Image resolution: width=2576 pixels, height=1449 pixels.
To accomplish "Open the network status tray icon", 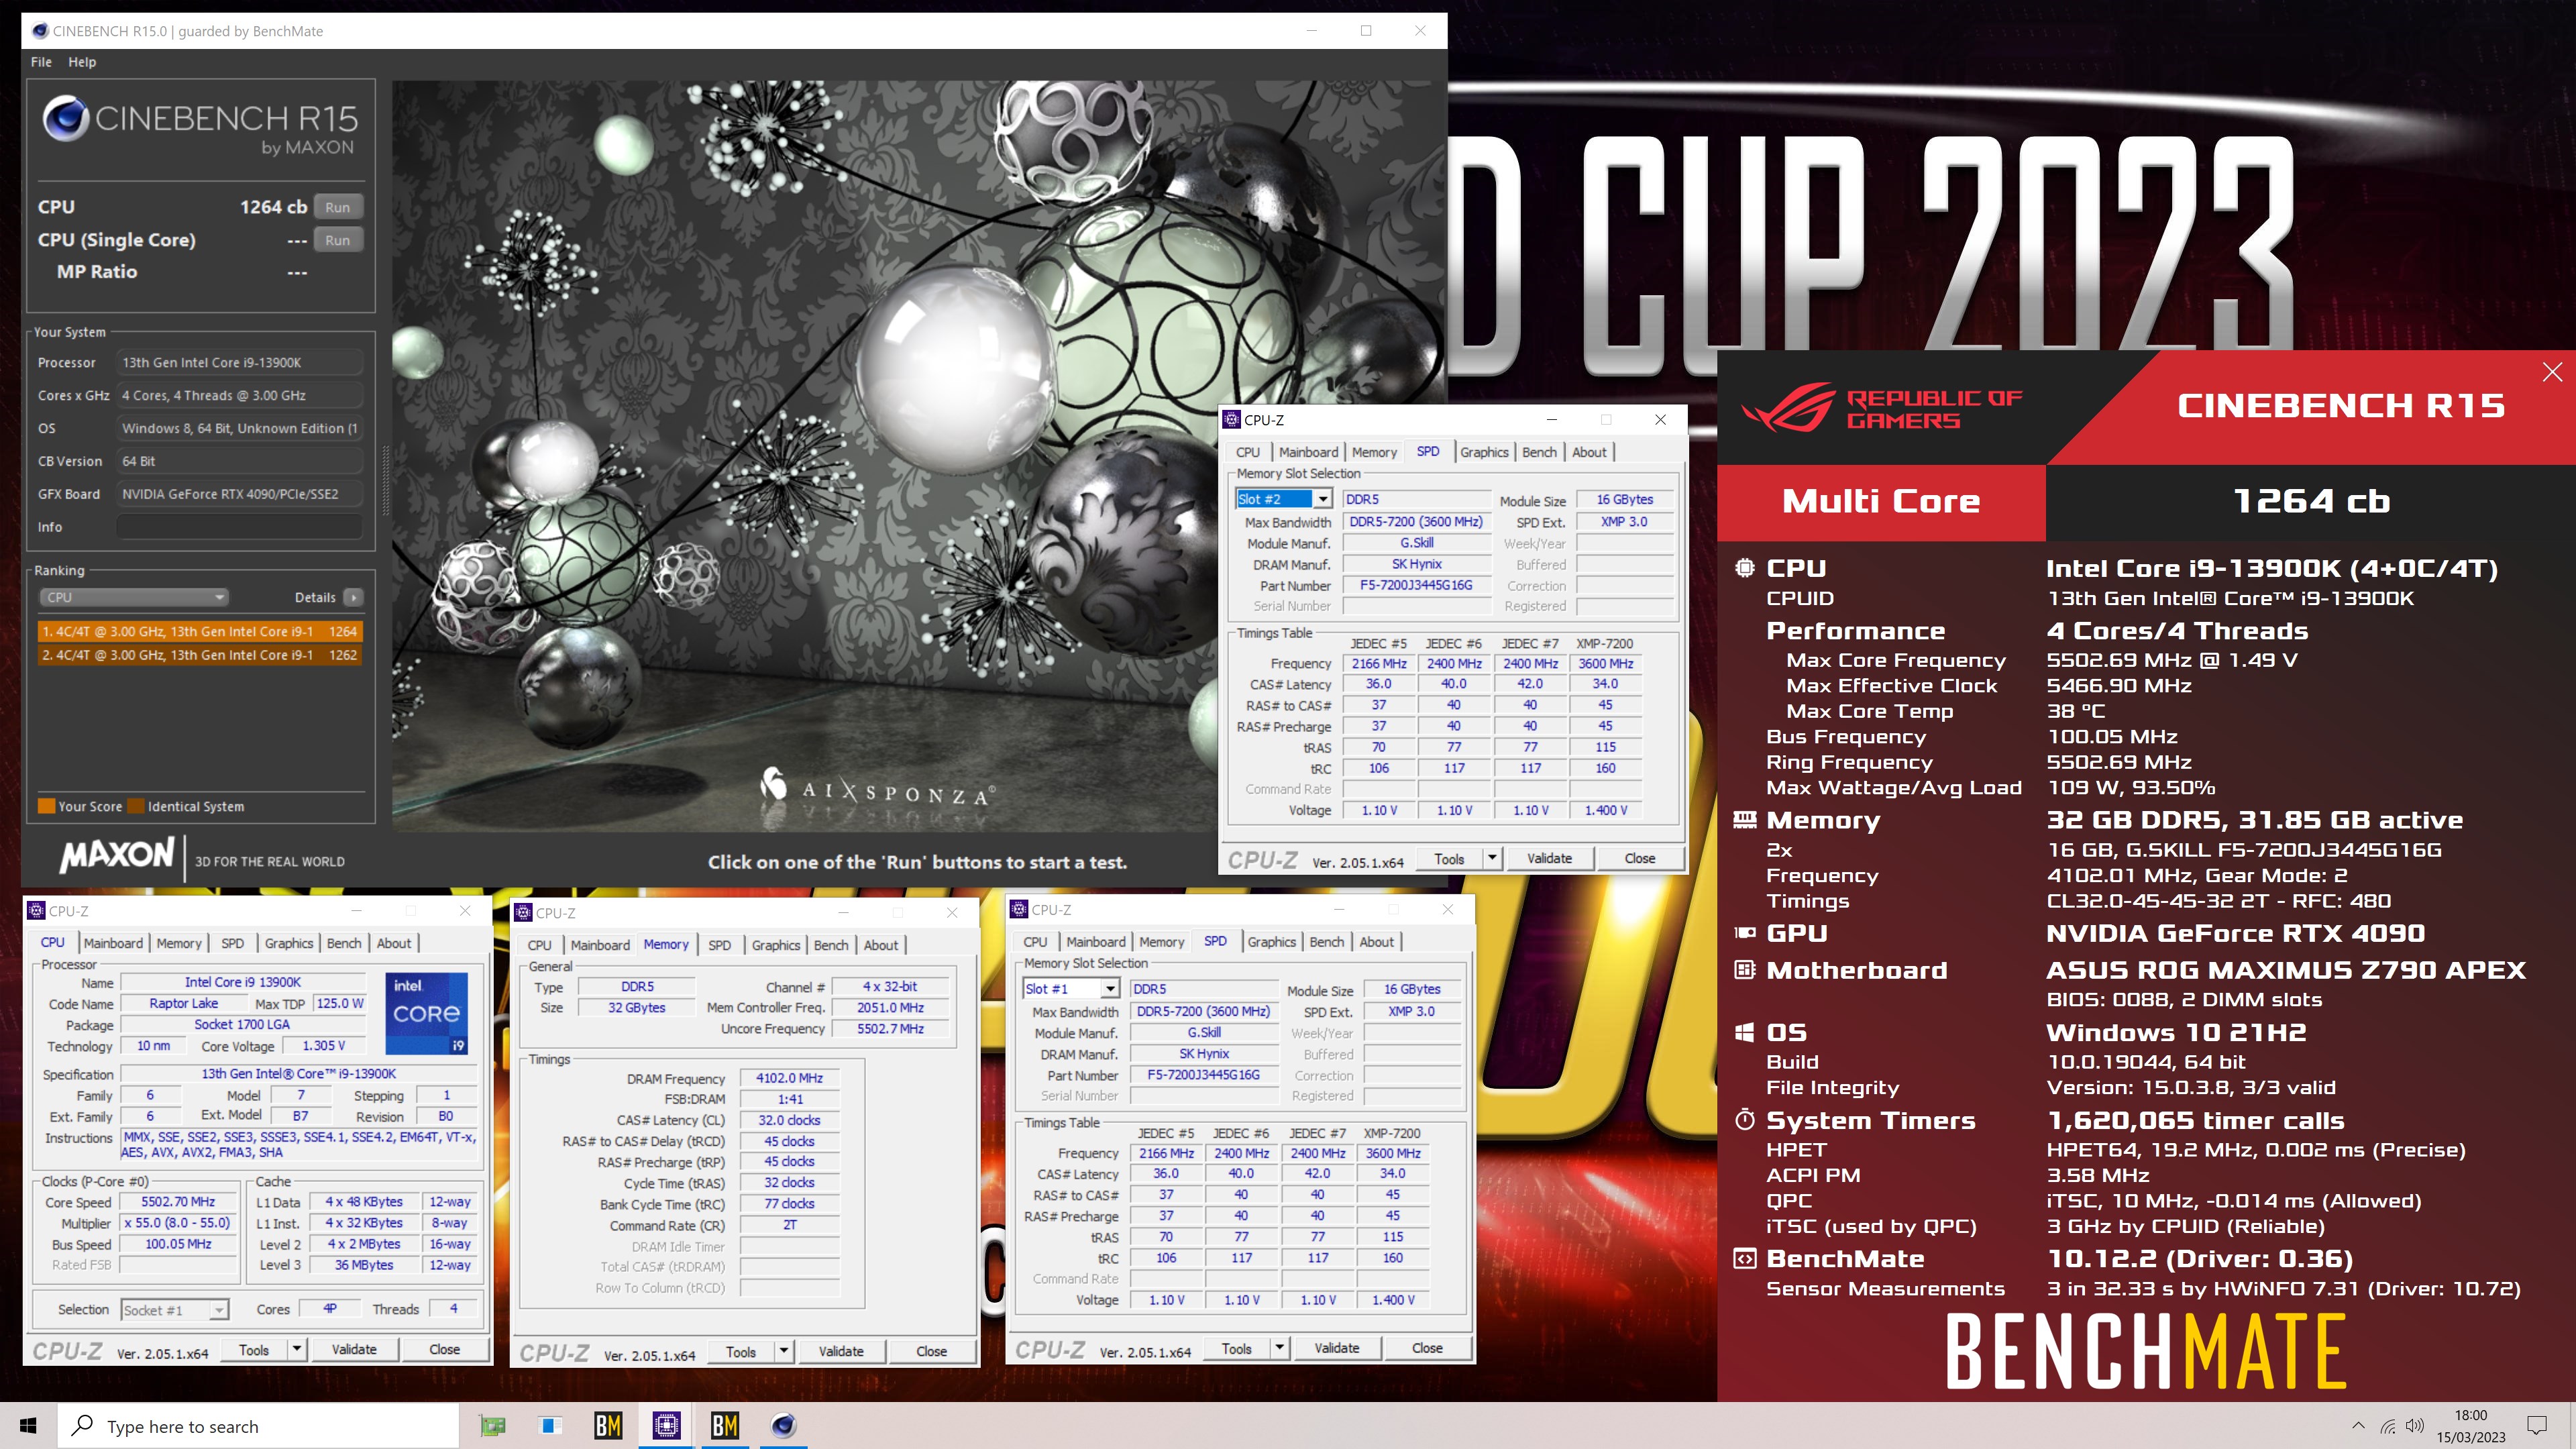I will tap(2388, 1426).
